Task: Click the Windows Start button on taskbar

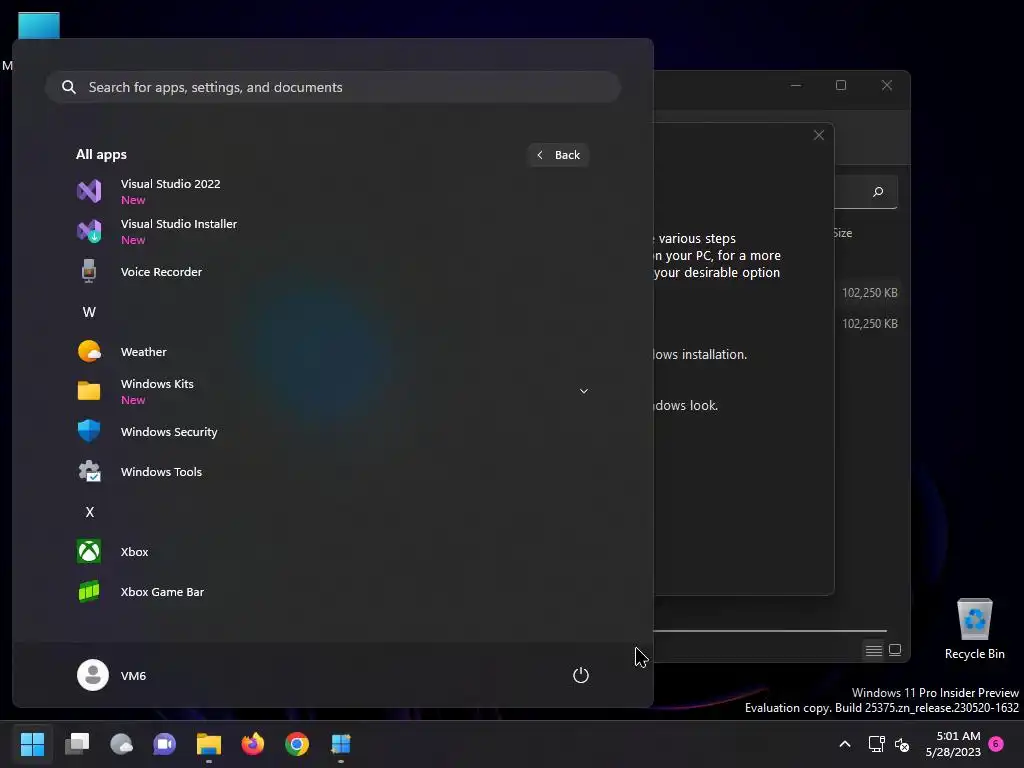Action: 32,744
